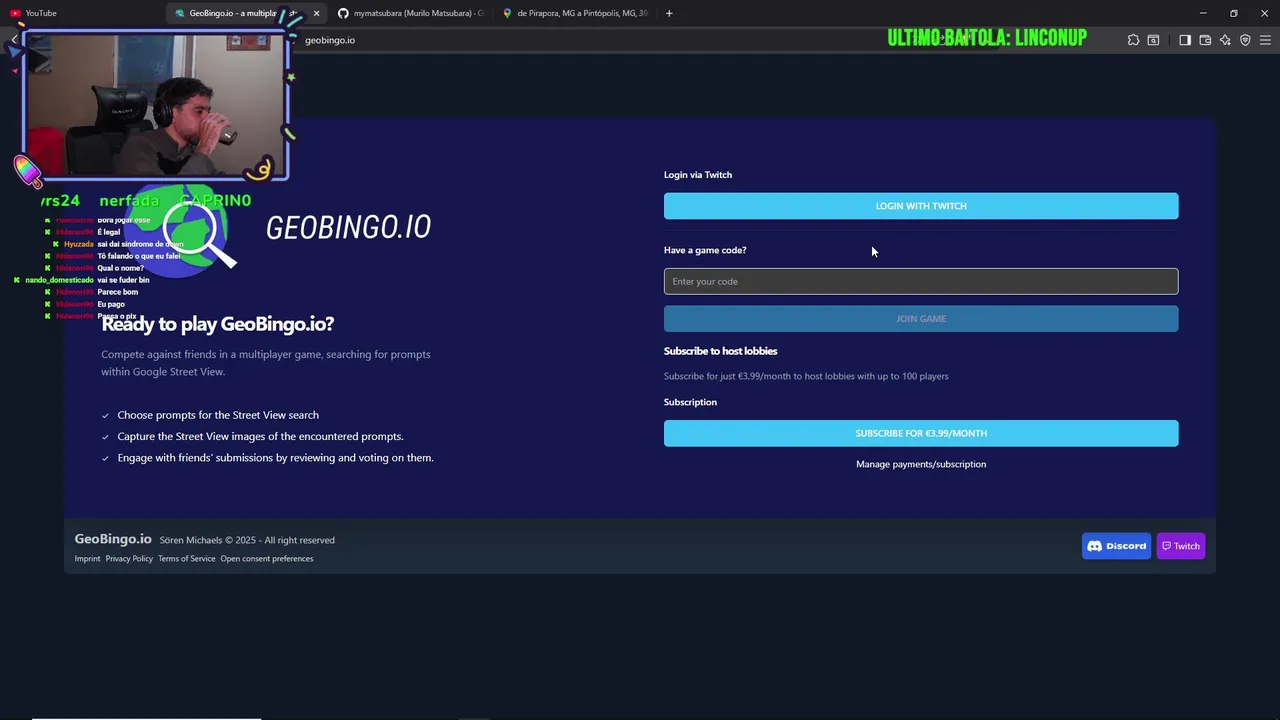
Task: Click Capture the Street View images text
Action: (x=260, y=436)
